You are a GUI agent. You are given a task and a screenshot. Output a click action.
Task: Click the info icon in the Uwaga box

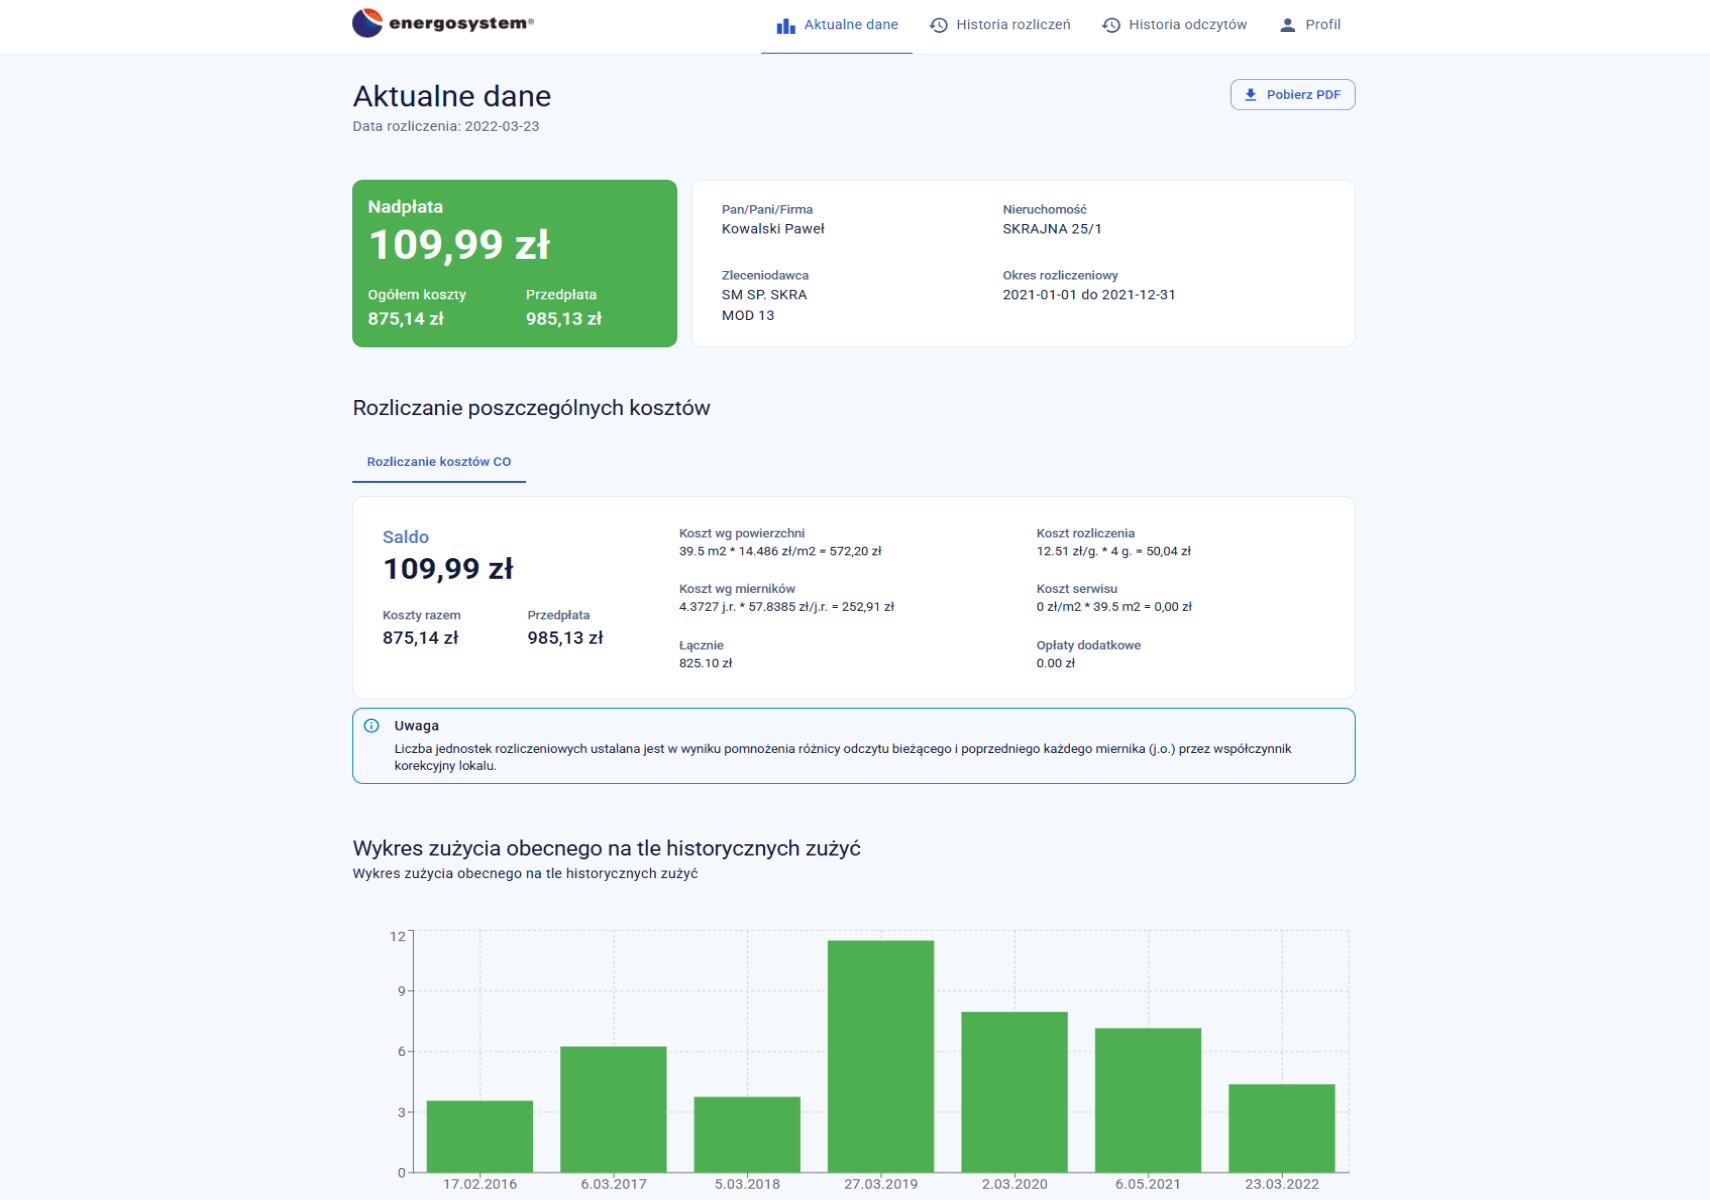(x=372, y=726)
